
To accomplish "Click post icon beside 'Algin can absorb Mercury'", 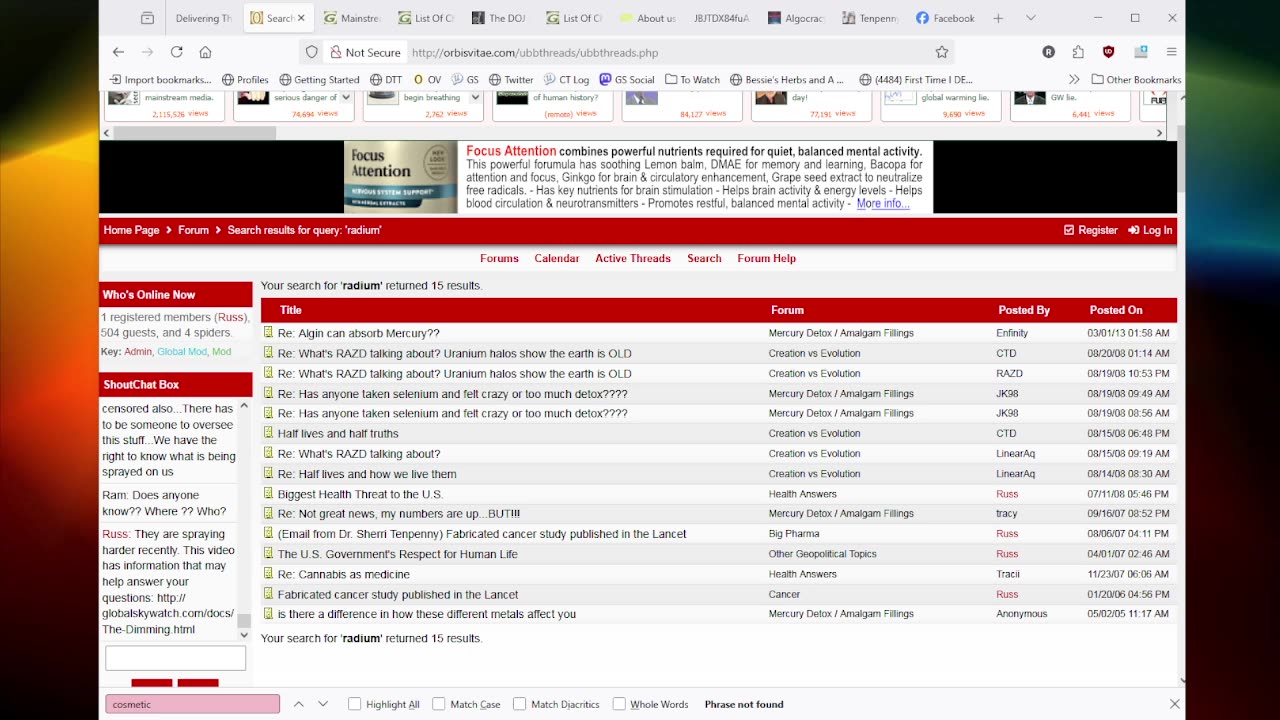I will click(x=268, y=333).
